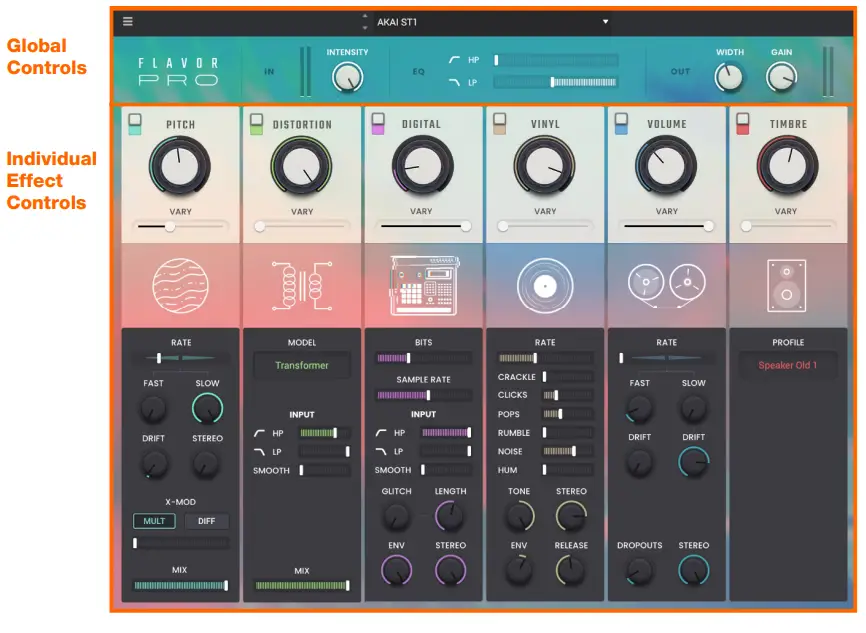Click the Digital Env knob
Viewport: 866px width, 633px height.
tap(396, 570)
